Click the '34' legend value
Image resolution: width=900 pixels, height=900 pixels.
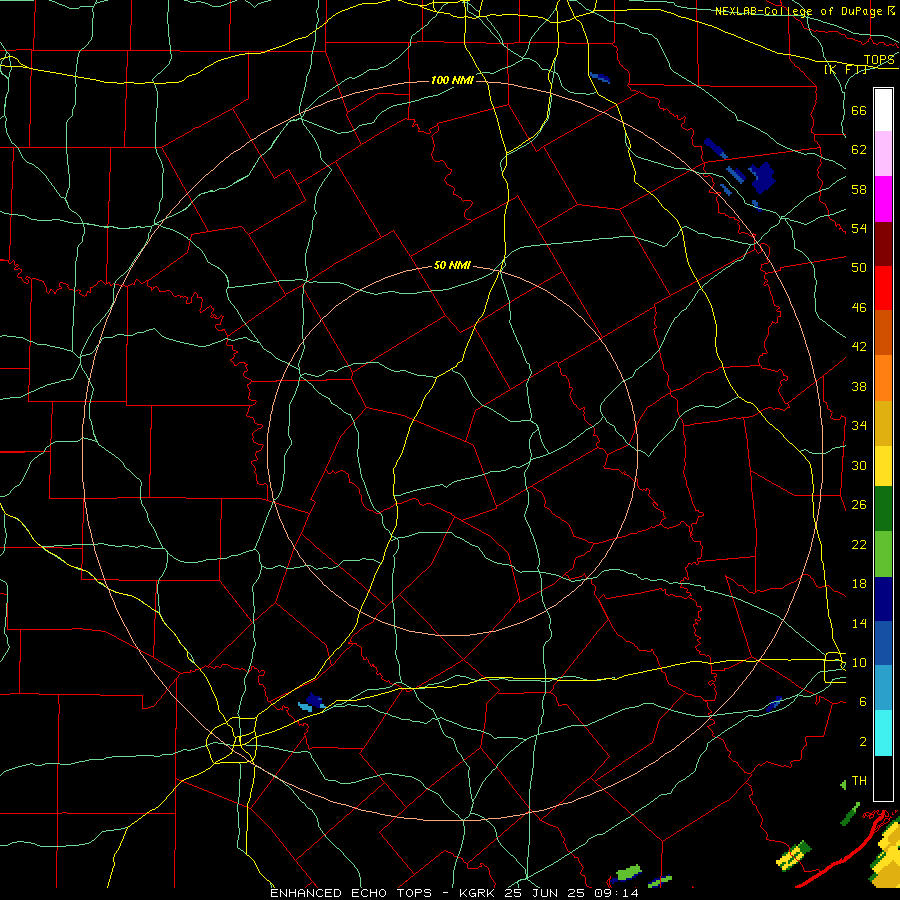click(x=859, y=426)
